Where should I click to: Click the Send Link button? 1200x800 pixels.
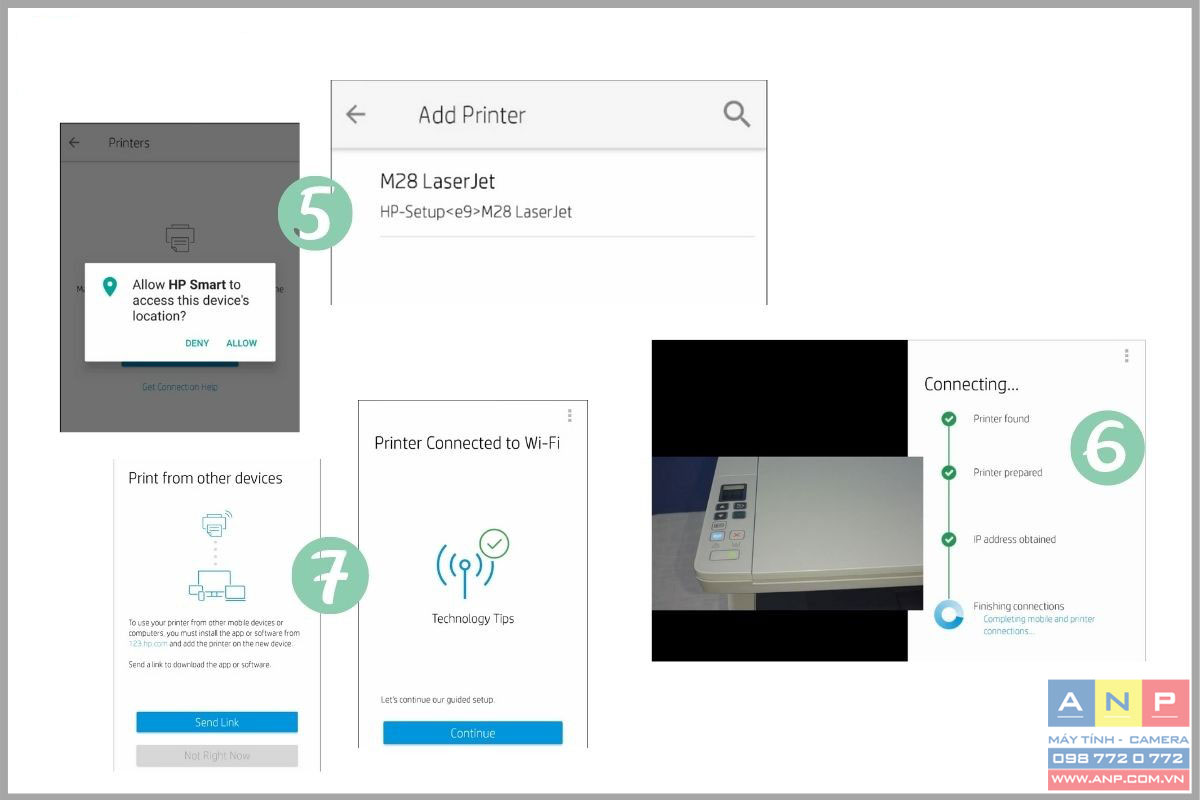[217, 722]
